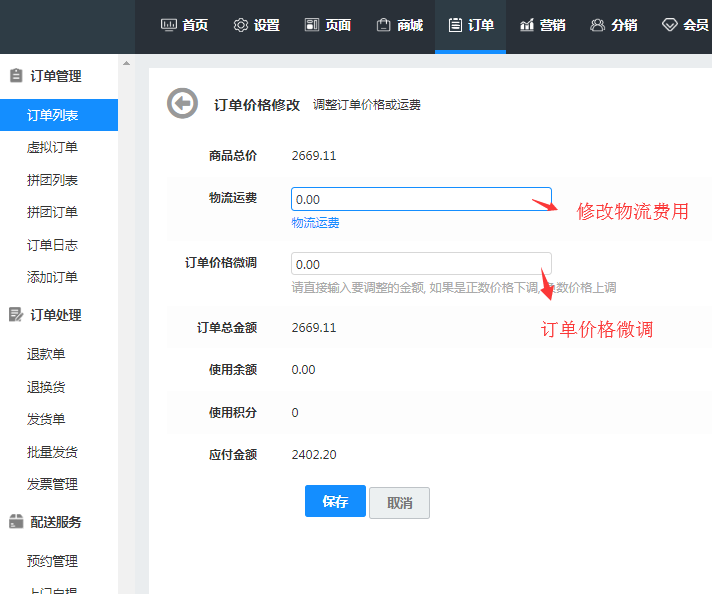Click the 营销 chart icon
This screenshot has width=712, height=594.
pos(527,25)
